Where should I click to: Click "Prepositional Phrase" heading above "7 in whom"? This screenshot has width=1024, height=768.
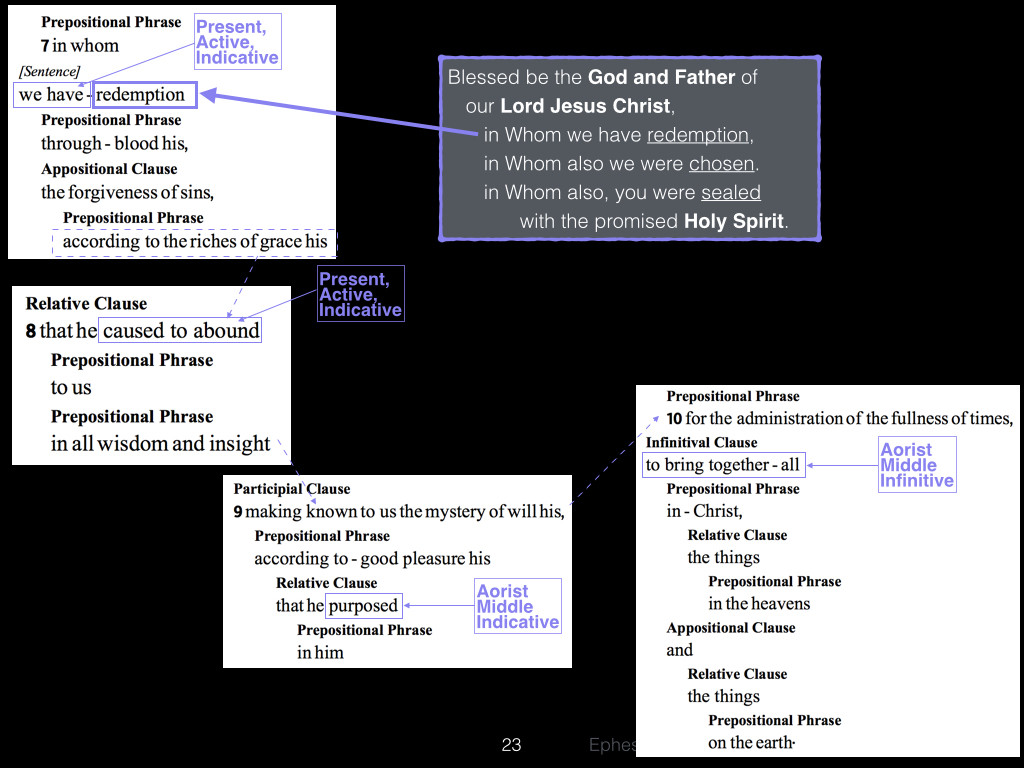(x=111, y=22)
